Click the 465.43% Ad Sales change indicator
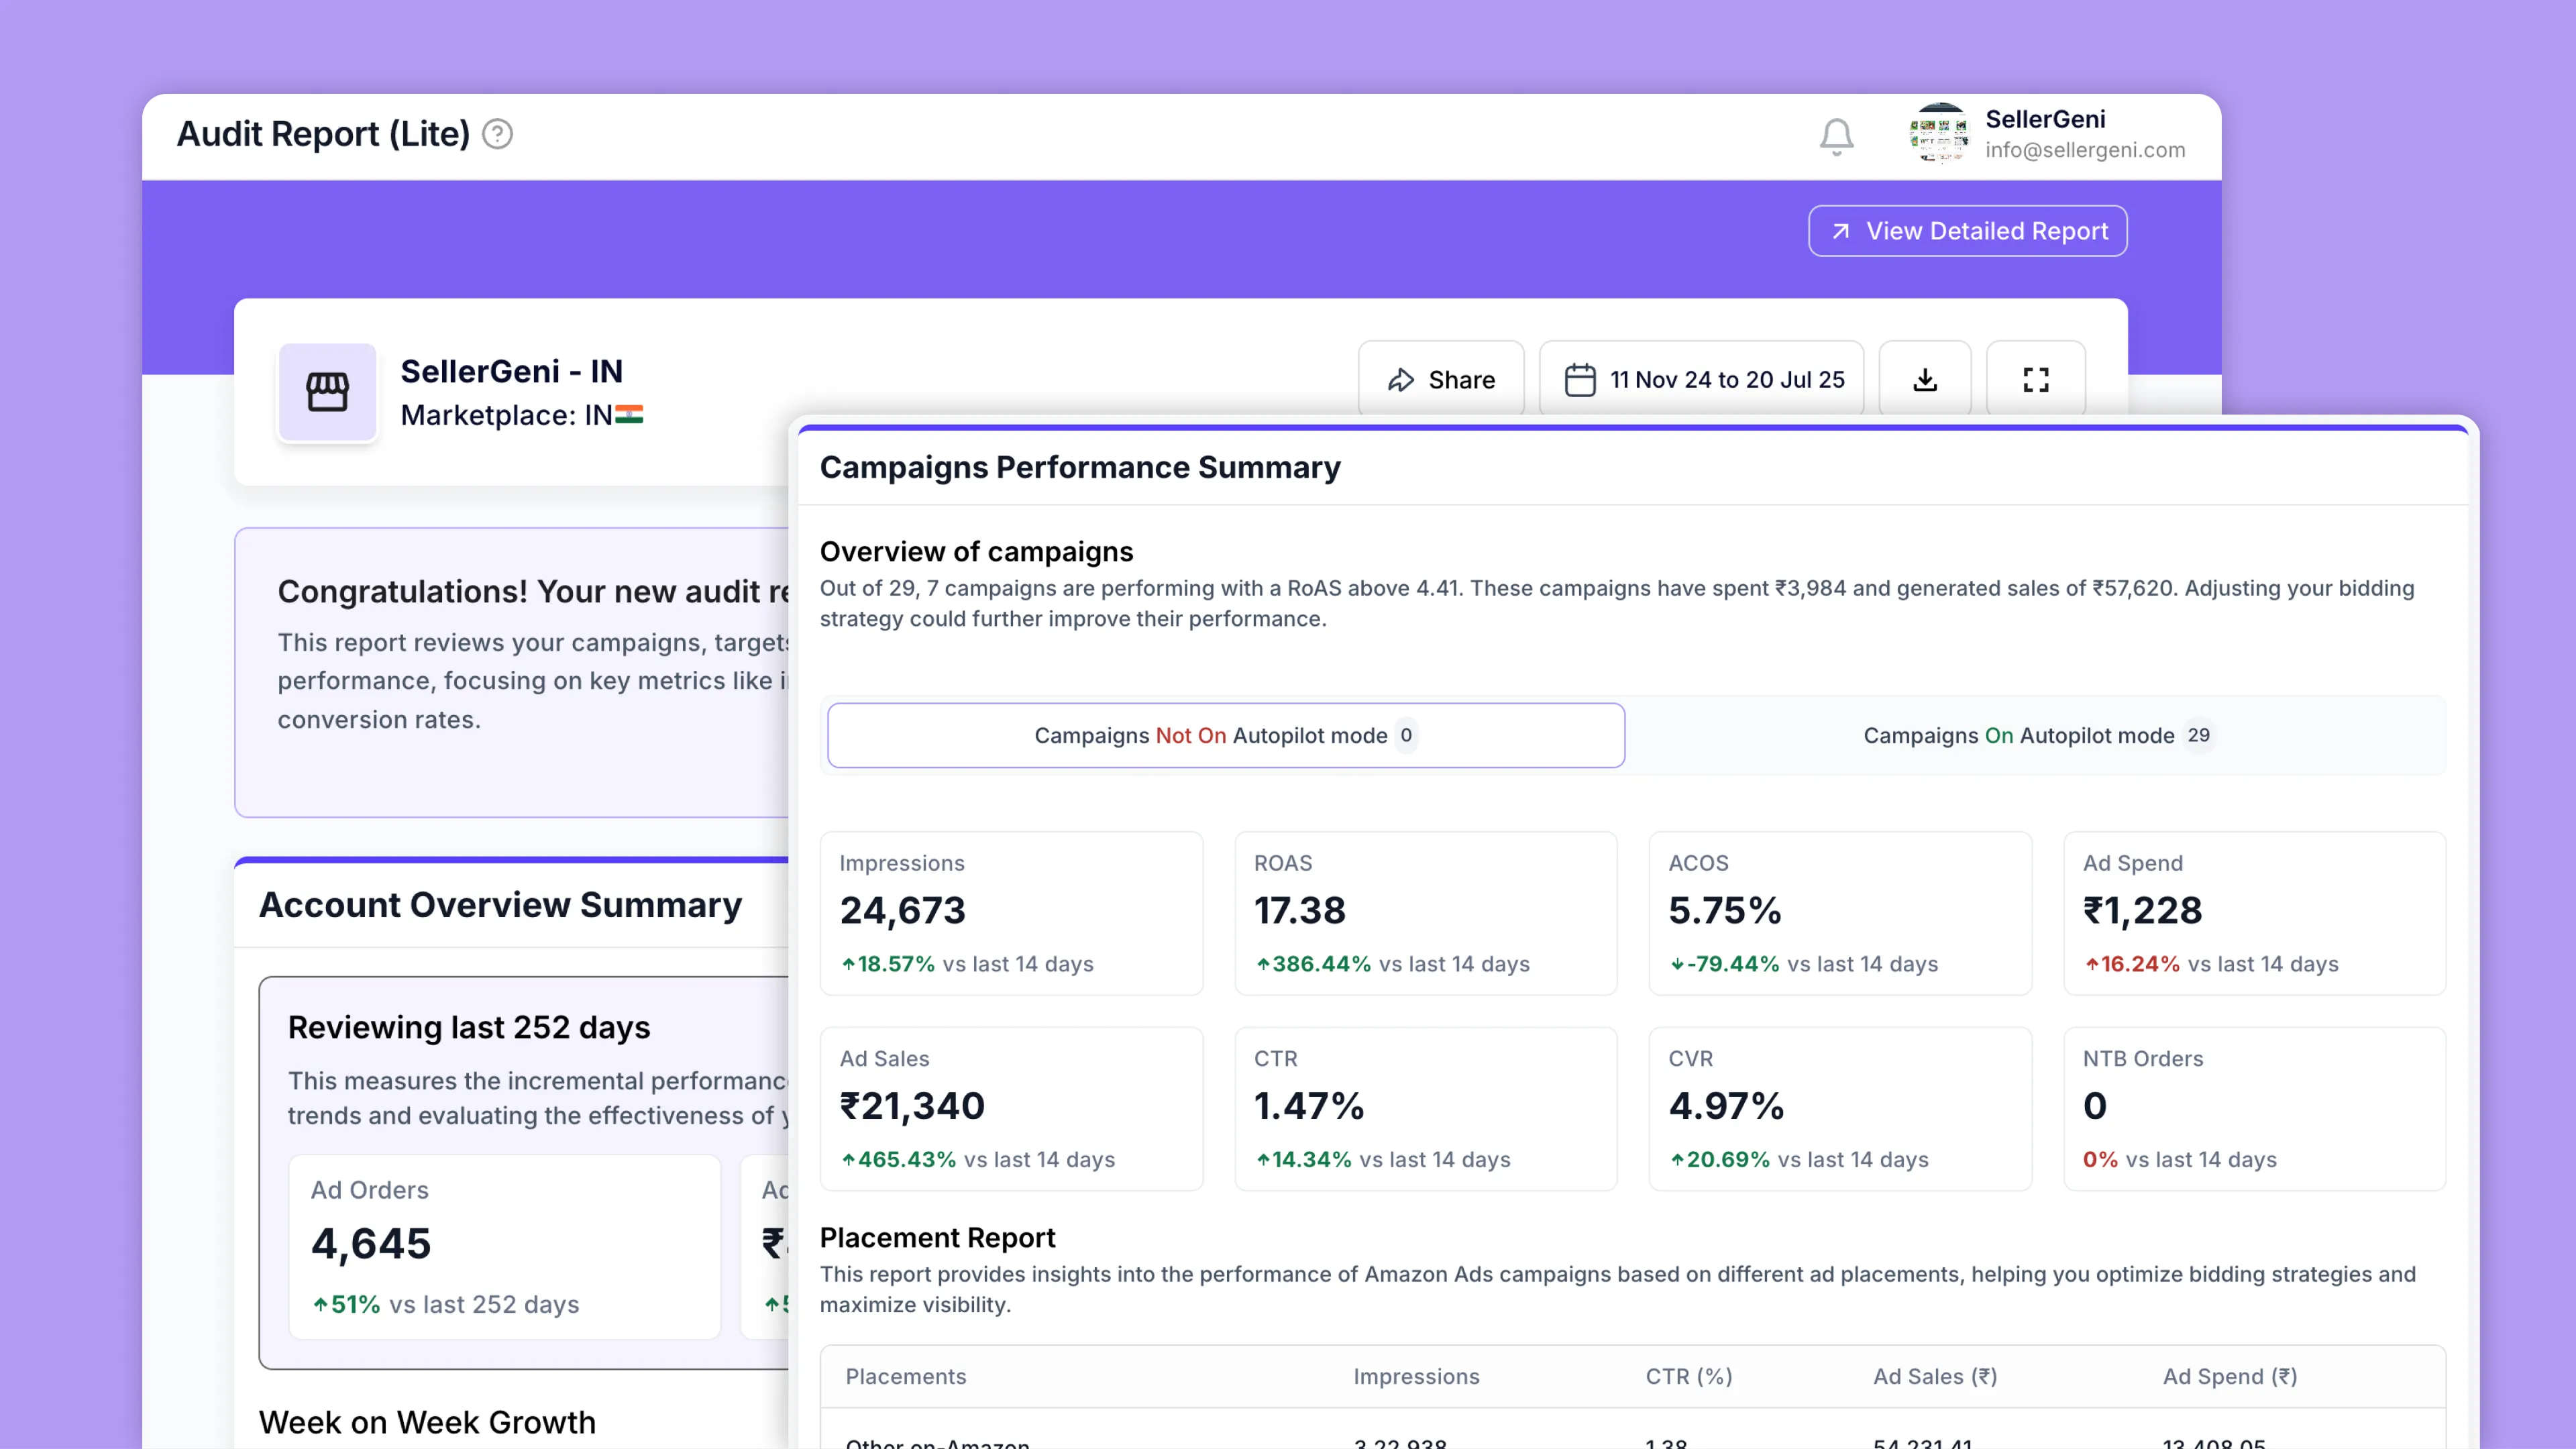The image size is (2576, 1449). (898, 1160)
